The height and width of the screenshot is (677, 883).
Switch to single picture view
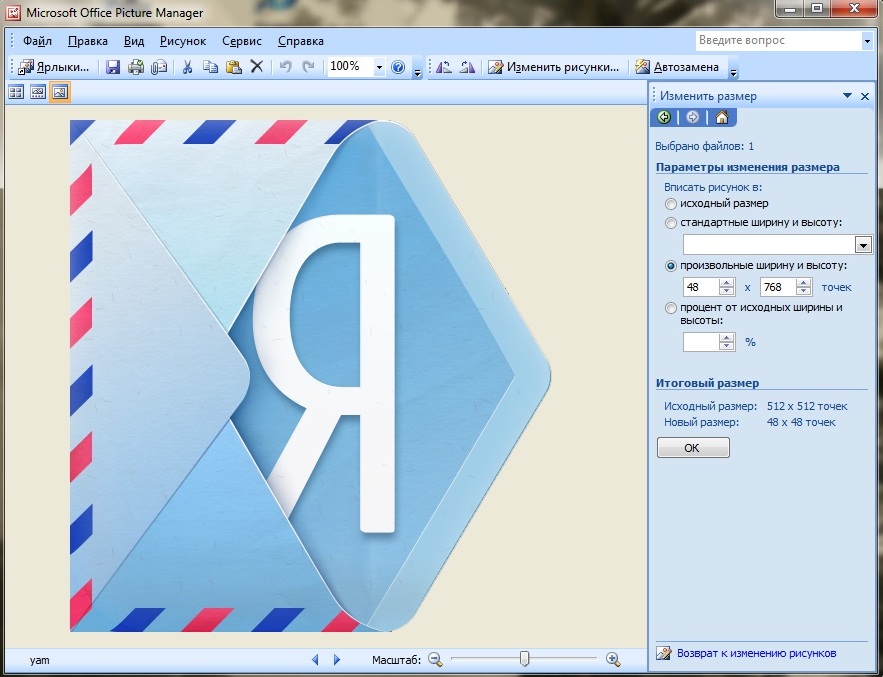pyautogui.click(x=60, y=92)
